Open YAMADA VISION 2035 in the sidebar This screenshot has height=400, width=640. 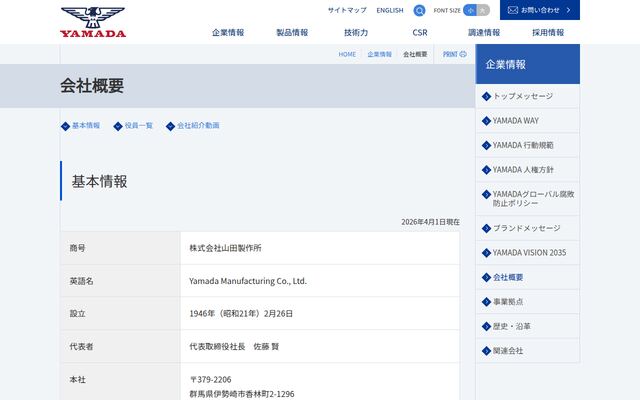(x=527, y=253)
